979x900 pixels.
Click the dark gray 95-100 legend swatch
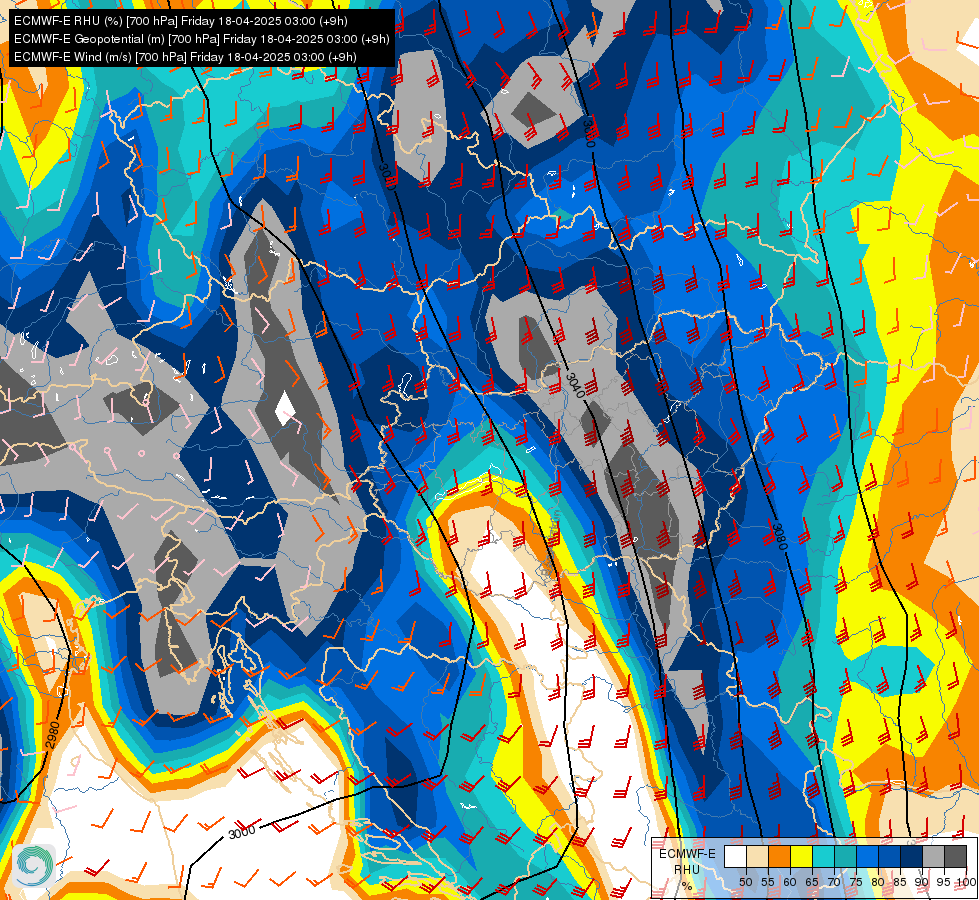coord(955,856)
